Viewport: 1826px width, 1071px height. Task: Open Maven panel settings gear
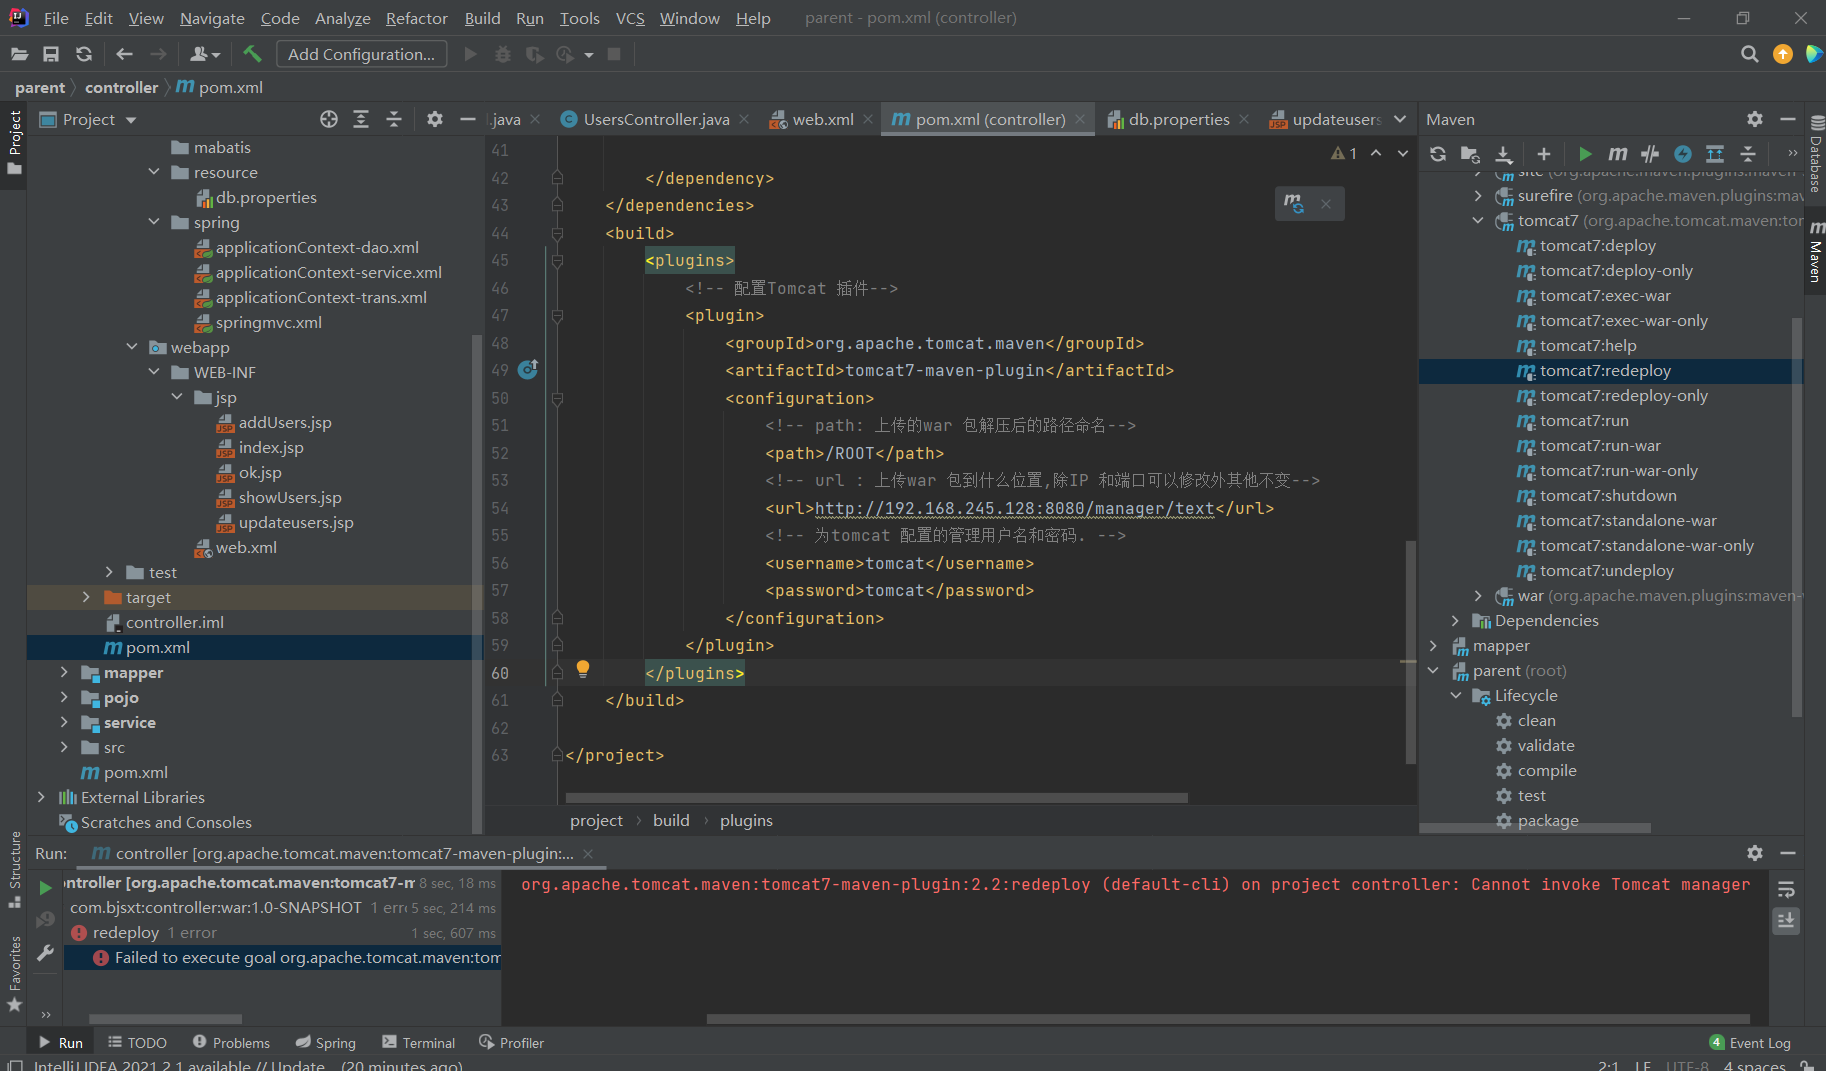click(1755, 119)
